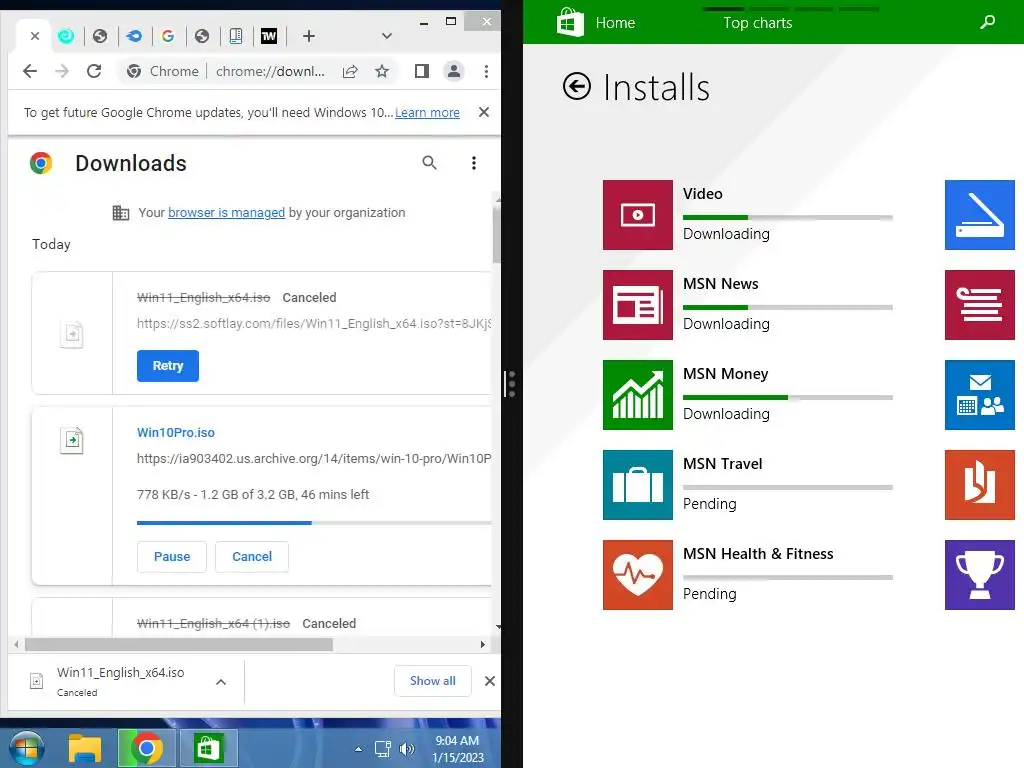Image resolution: width=1024 pixels, height=768 pixels.
Task: Close the Chrome download shelf
Action: click(490, 681)
